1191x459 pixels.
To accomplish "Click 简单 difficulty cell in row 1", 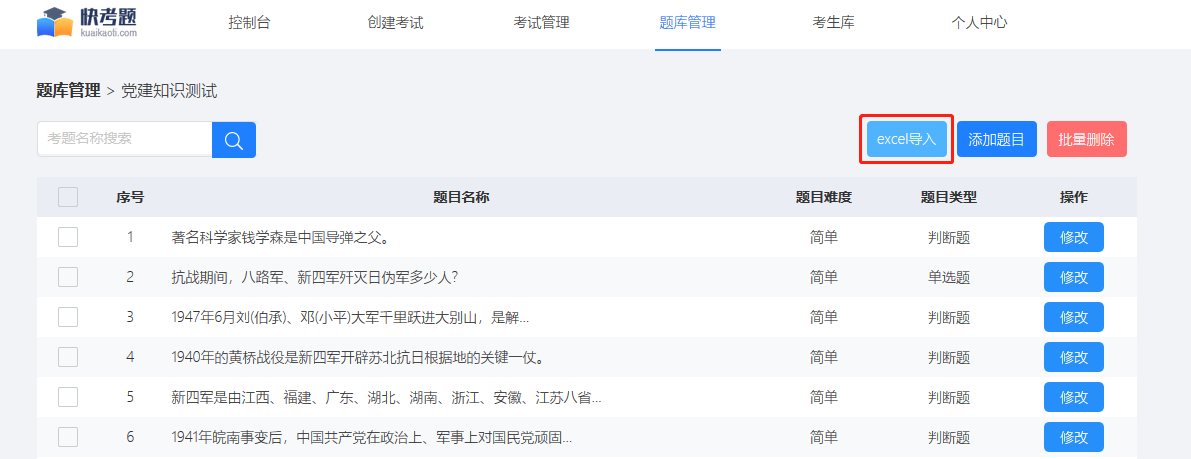I will click(x=824, y=238).
